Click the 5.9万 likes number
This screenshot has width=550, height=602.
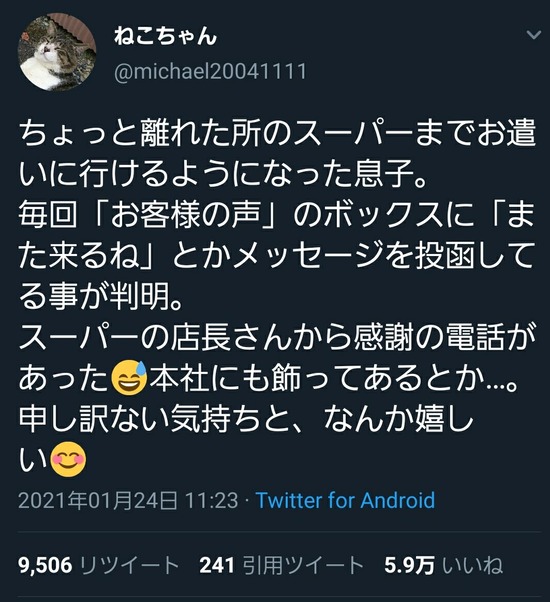click(410, 566)
